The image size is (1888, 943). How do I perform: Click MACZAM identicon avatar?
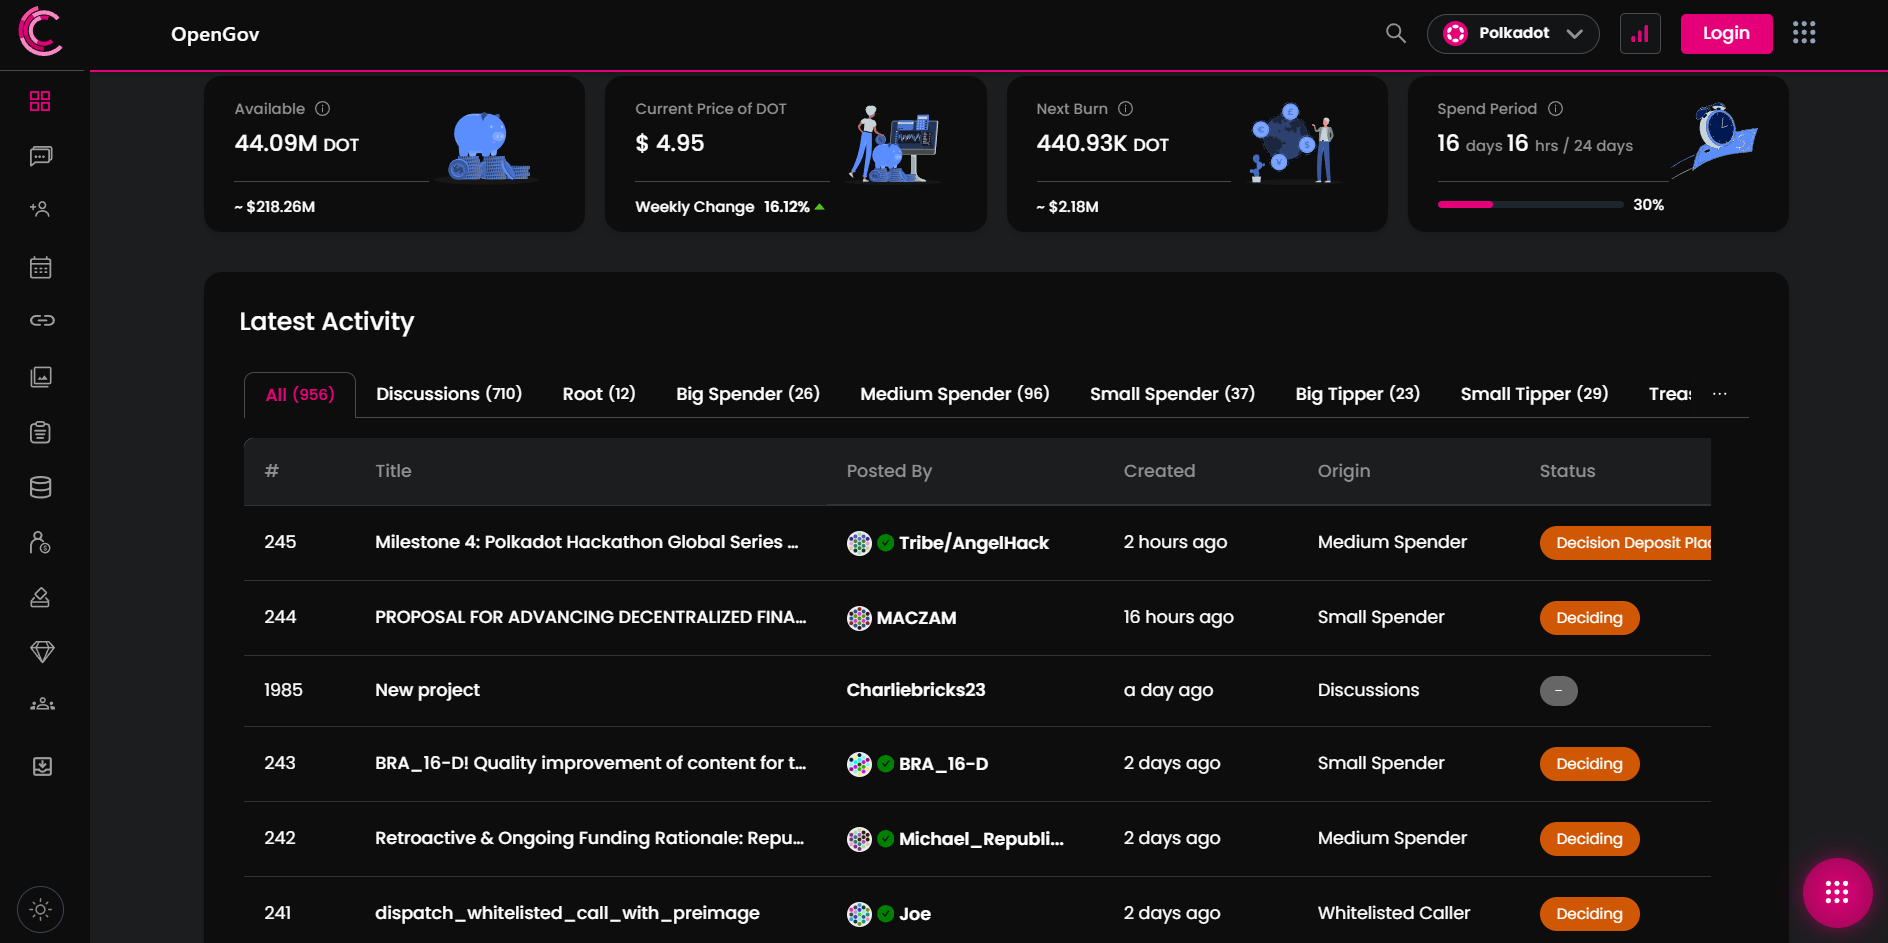859,618
